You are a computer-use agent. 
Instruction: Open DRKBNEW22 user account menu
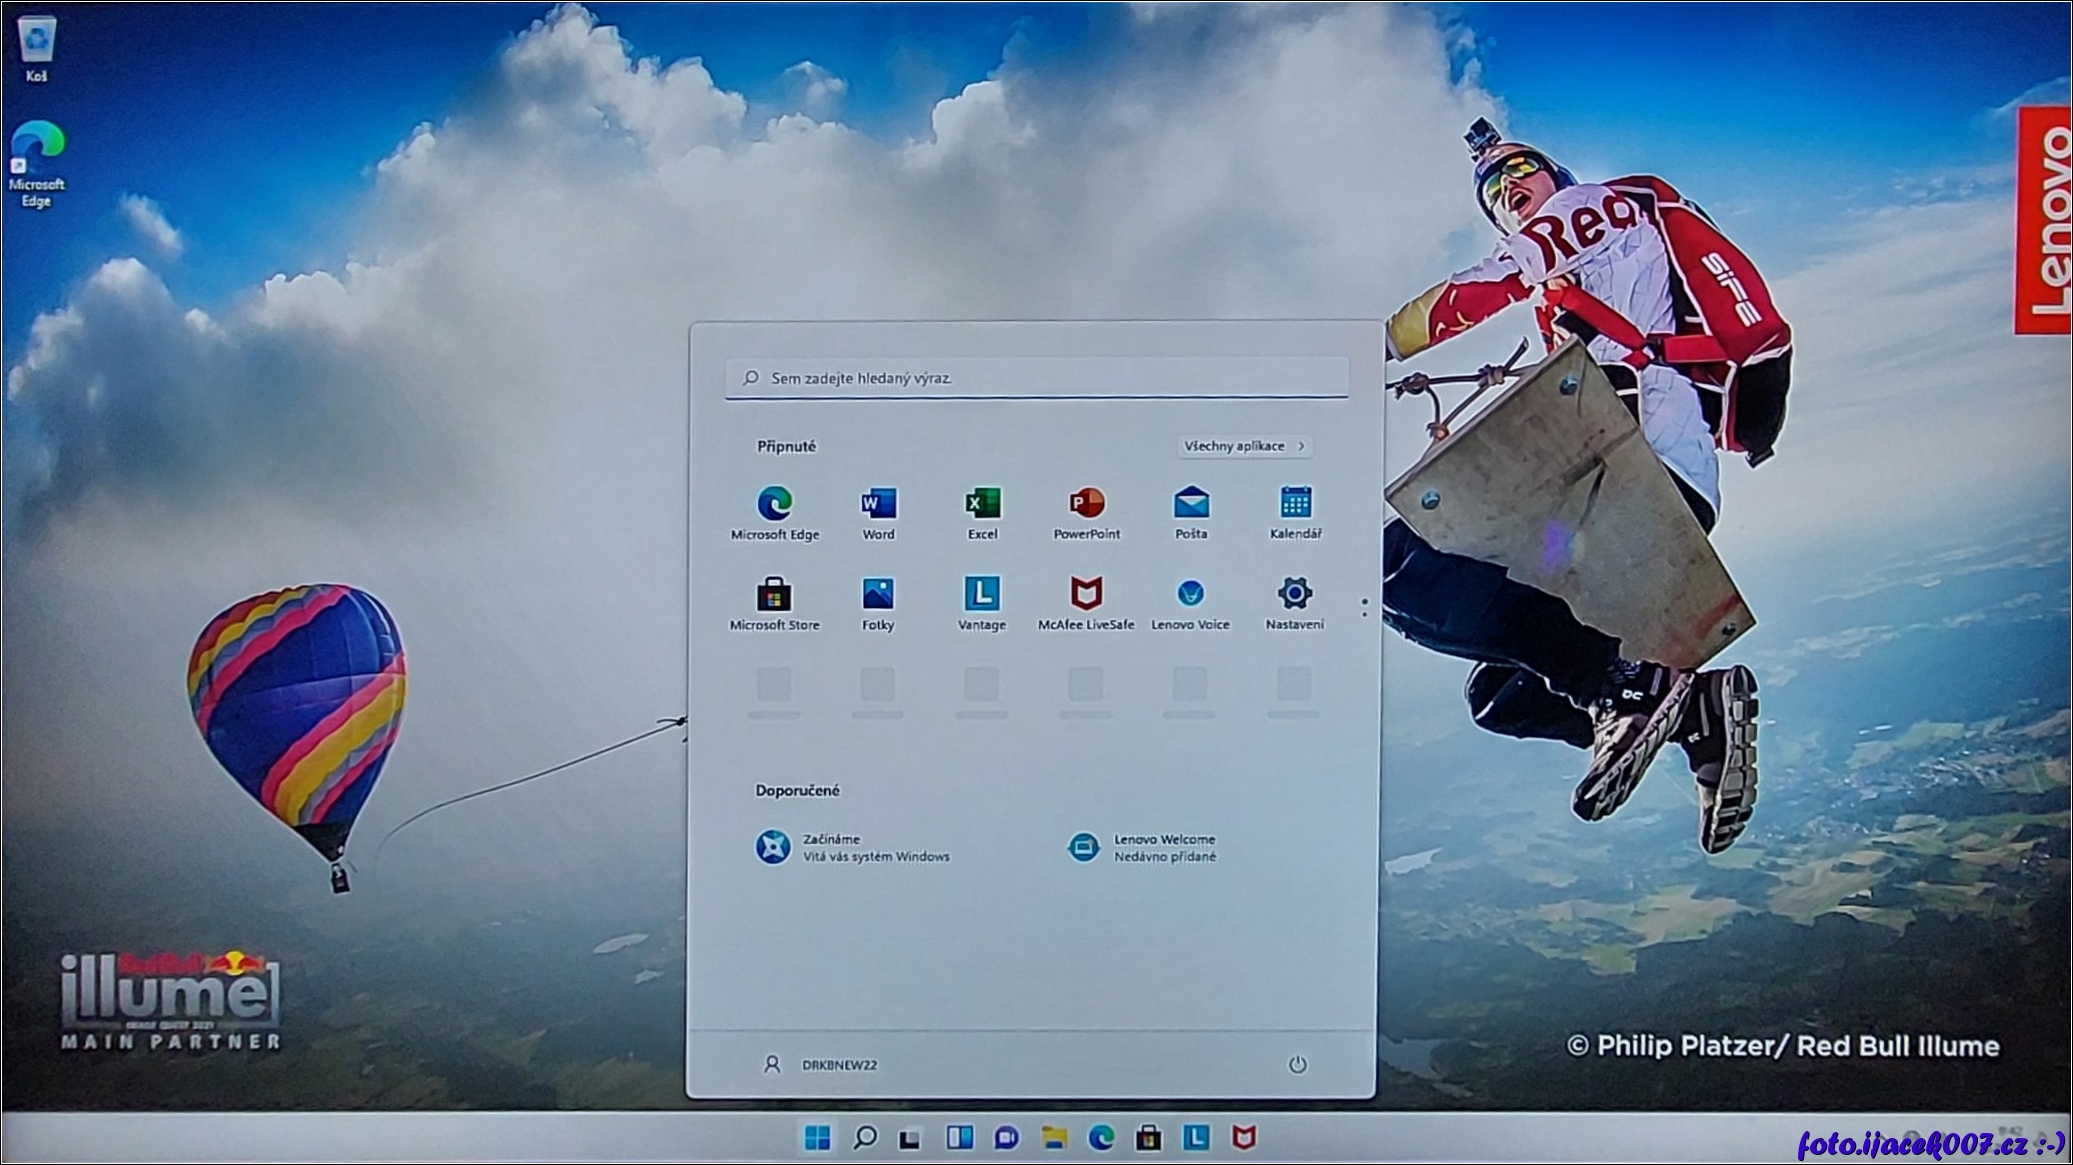point(820,1065)
